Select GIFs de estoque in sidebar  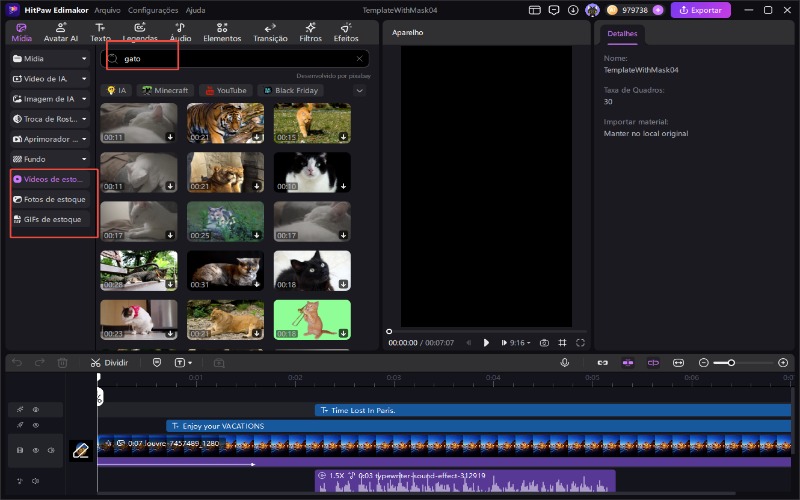(49, 219)
